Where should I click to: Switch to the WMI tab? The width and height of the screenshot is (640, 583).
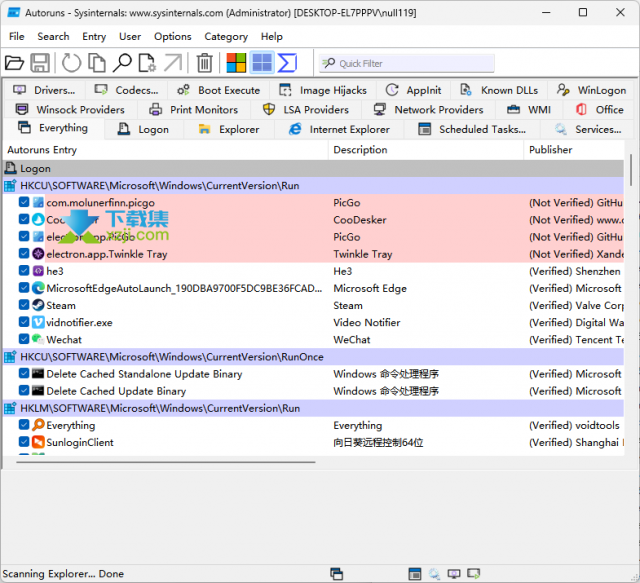[529, 109]
